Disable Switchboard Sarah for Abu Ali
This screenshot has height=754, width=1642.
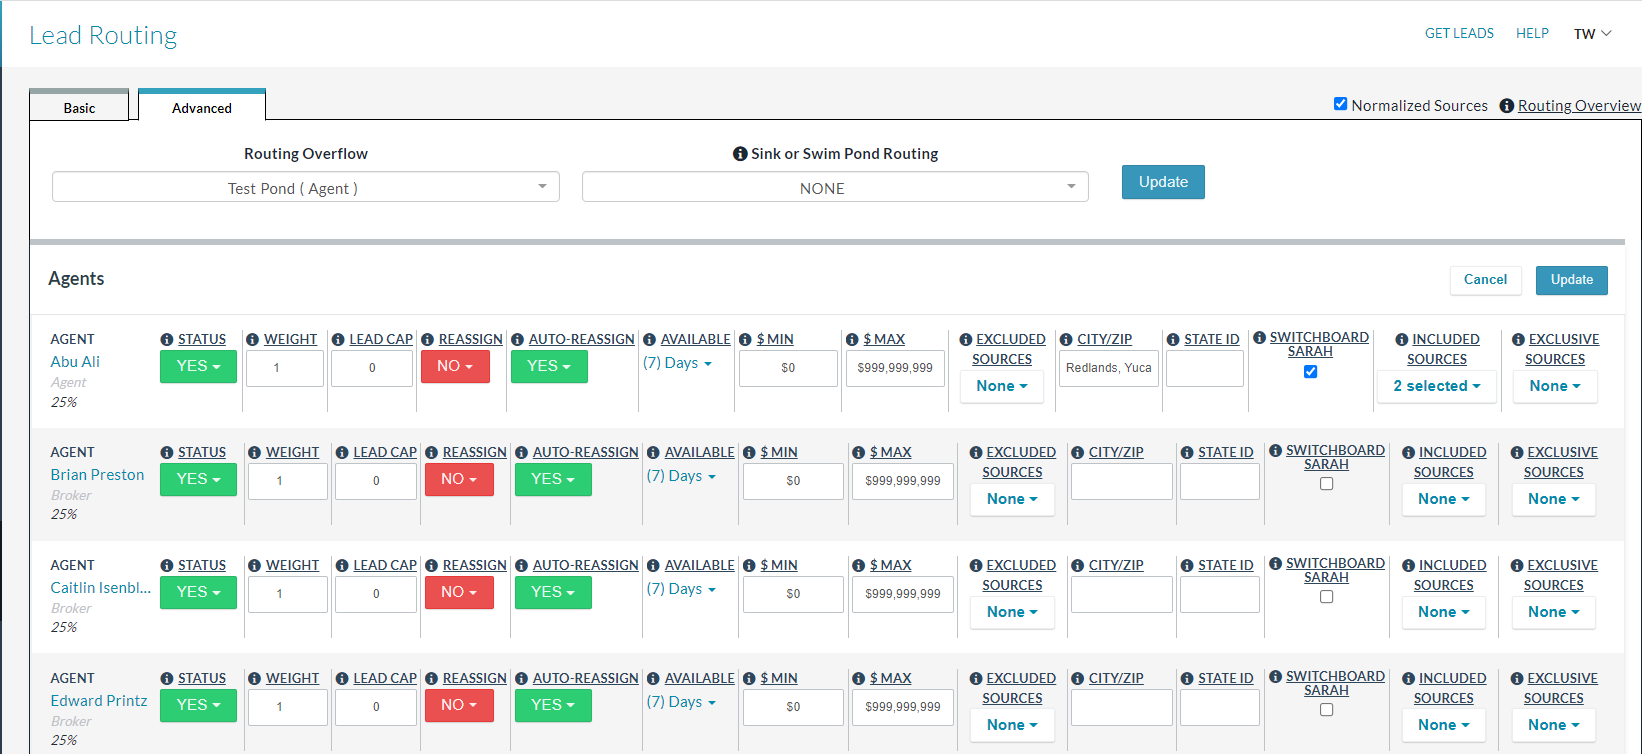(1310, 372)
